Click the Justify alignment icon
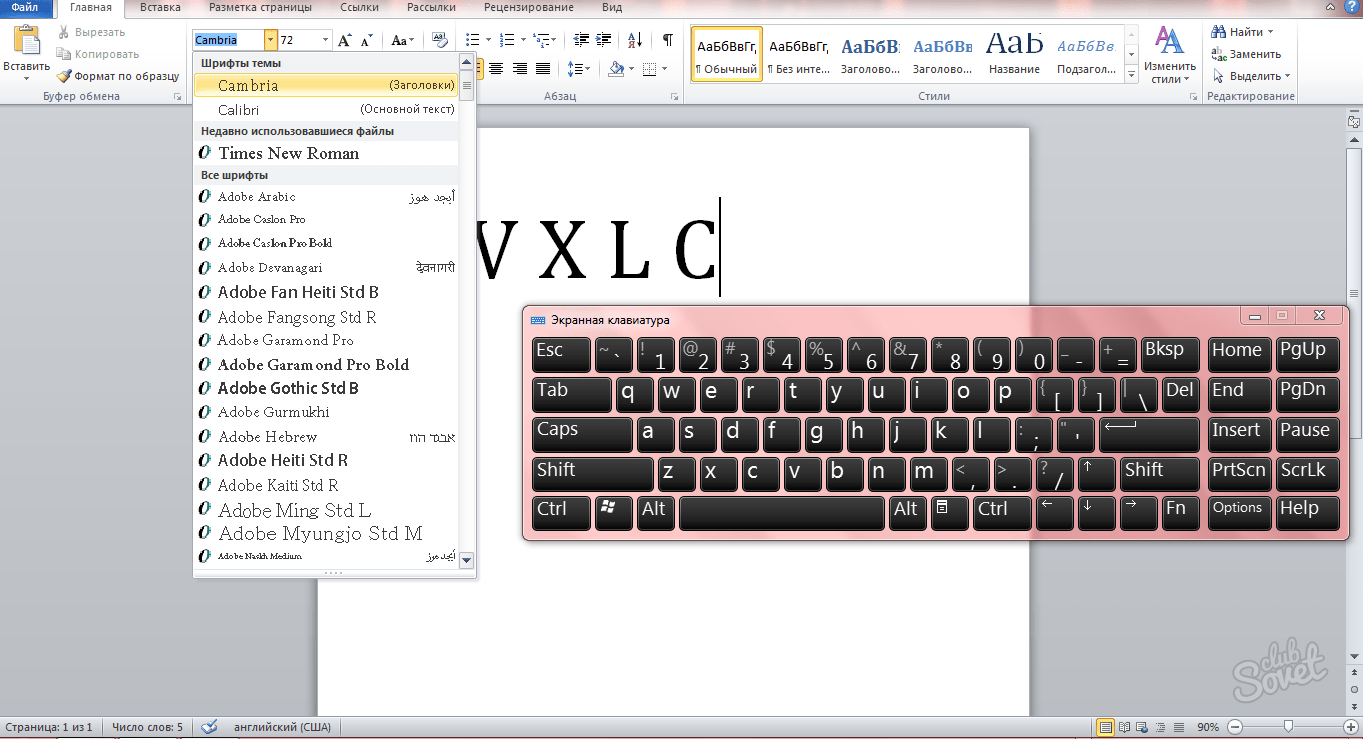The height and width of the screenshot is (739, 1363). point(543,69)
